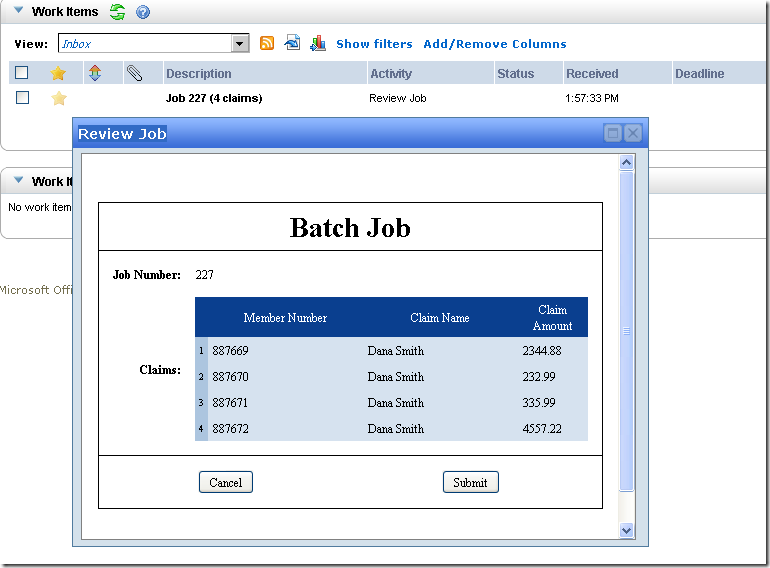Click claim amount 335.99
770x568 pixels.
(539, 403)
